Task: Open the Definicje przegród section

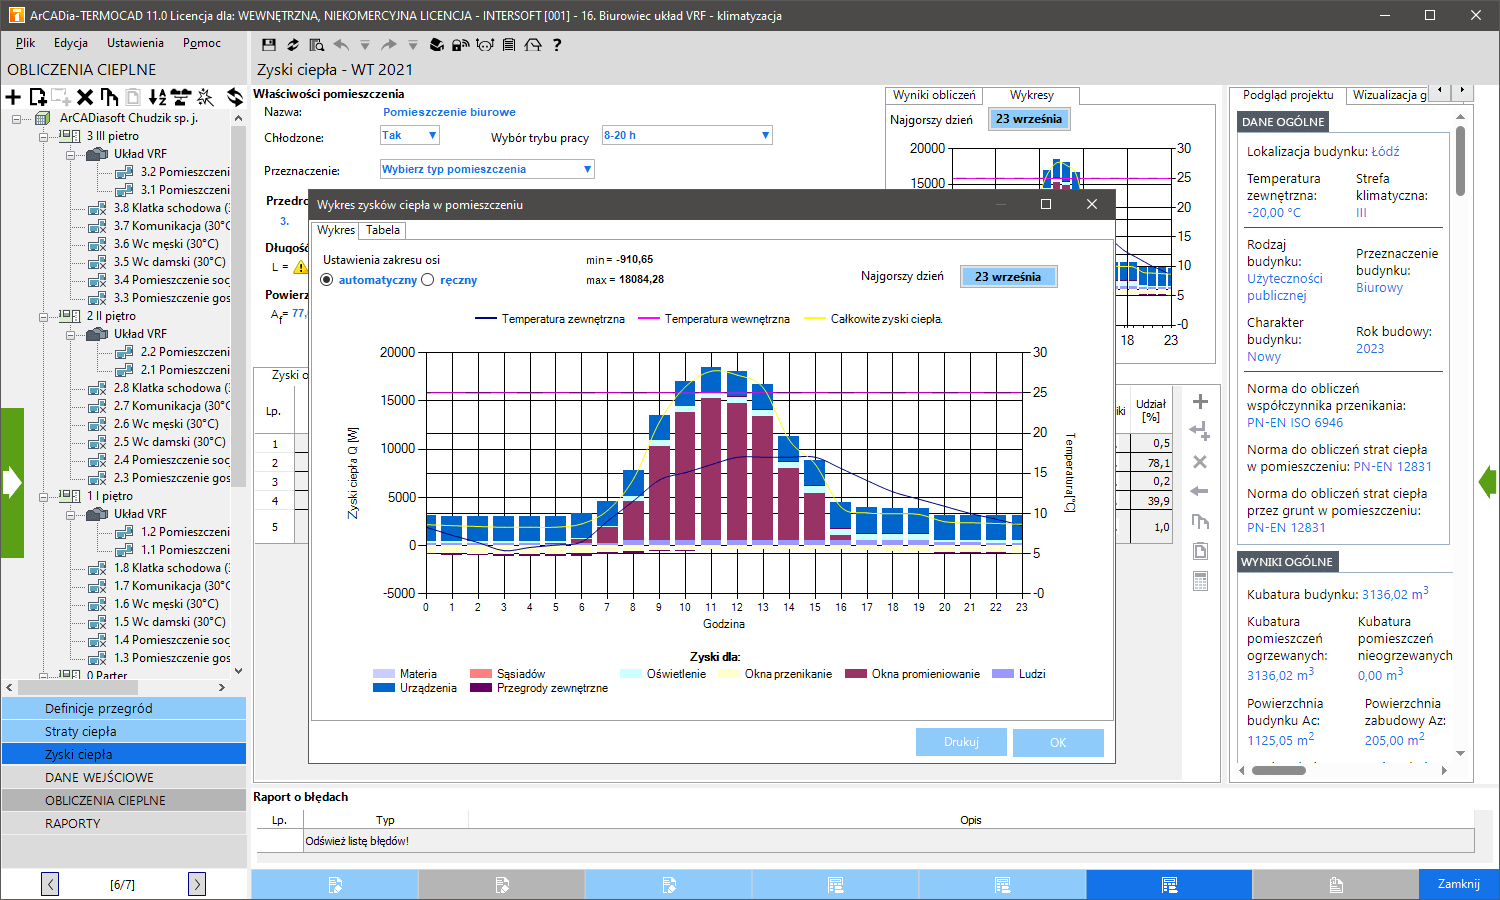Action: pos(124,708)
